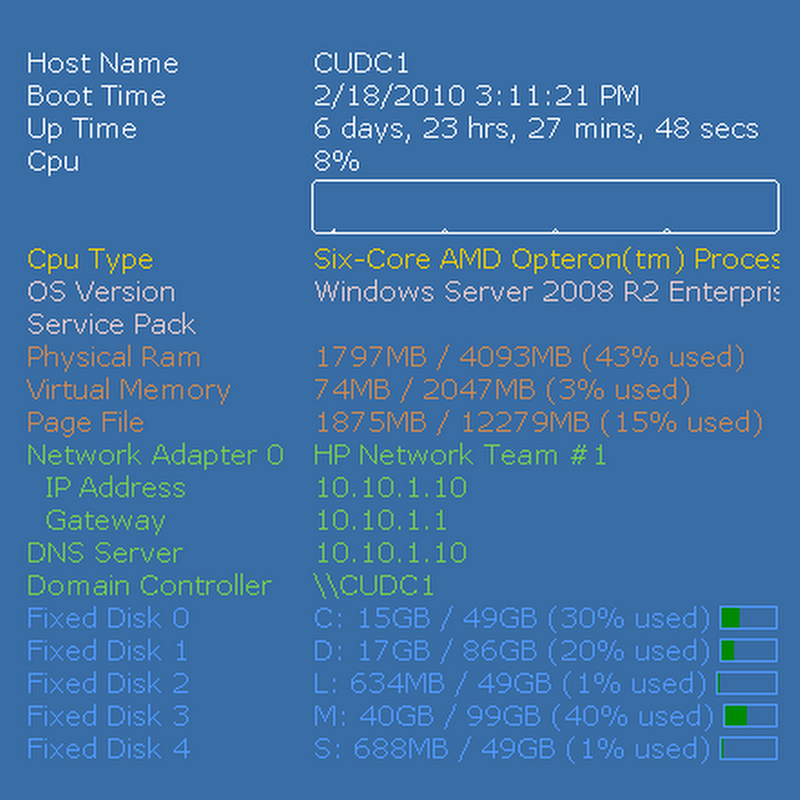
Task: Click the CPU usage history graph
Action: click(x=545, y=206)
